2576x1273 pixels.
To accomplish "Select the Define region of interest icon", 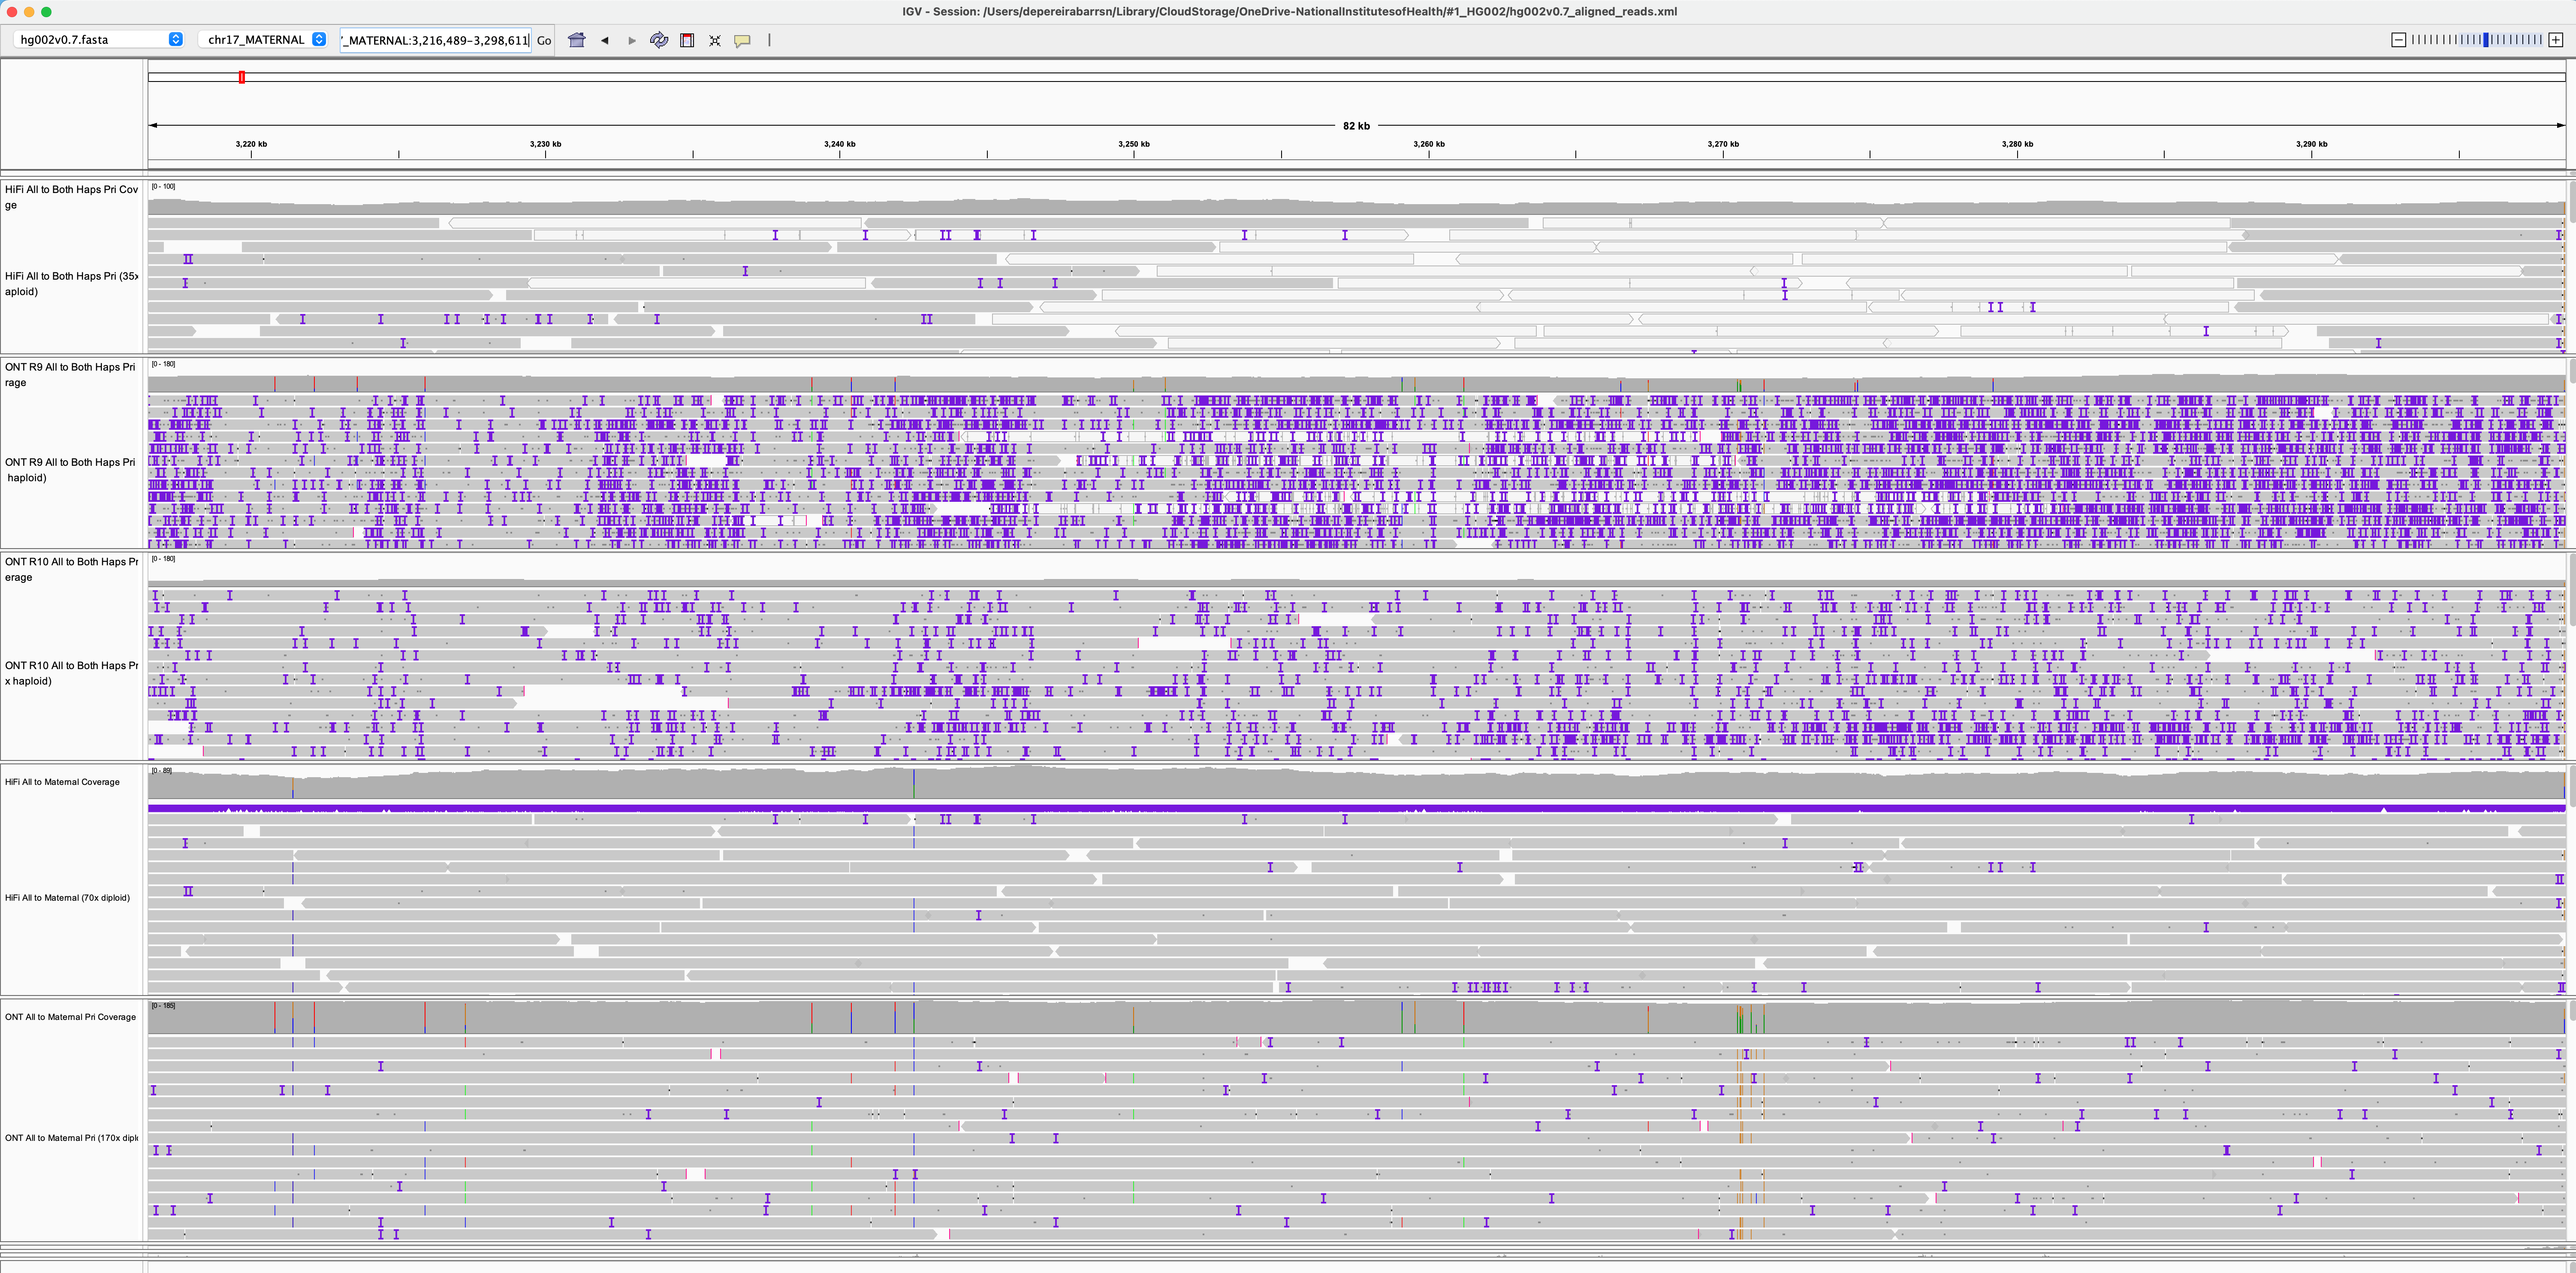I will coord(687,40).
